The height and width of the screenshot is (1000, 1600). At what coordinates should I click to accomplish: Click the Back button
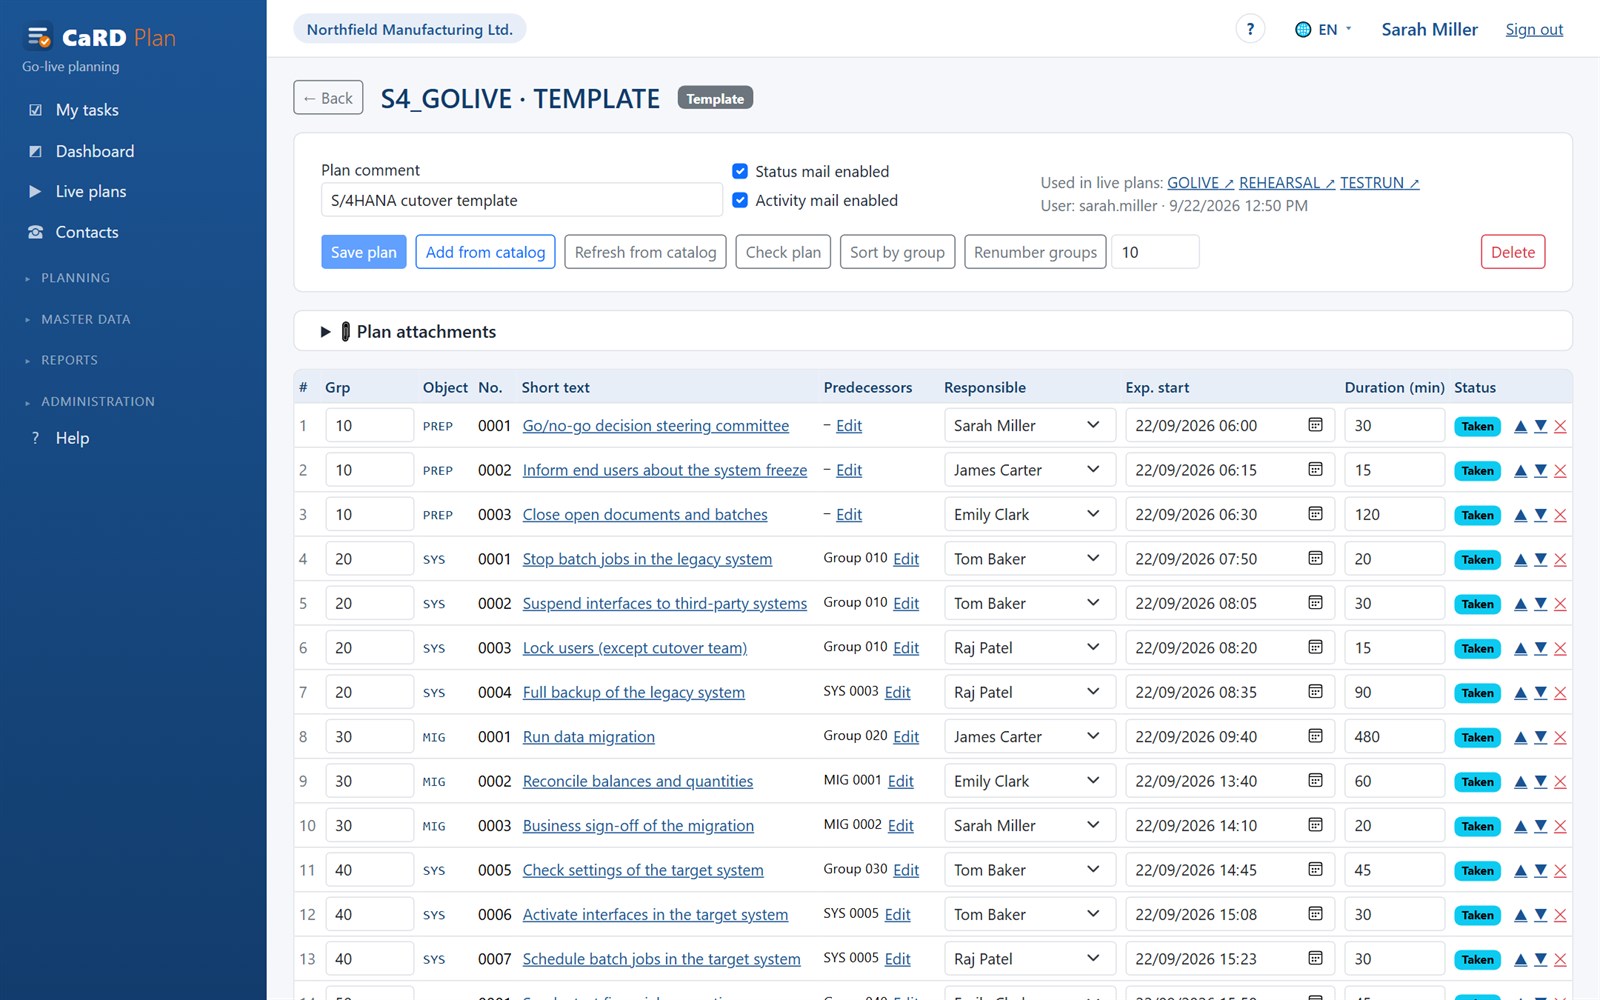328,98
